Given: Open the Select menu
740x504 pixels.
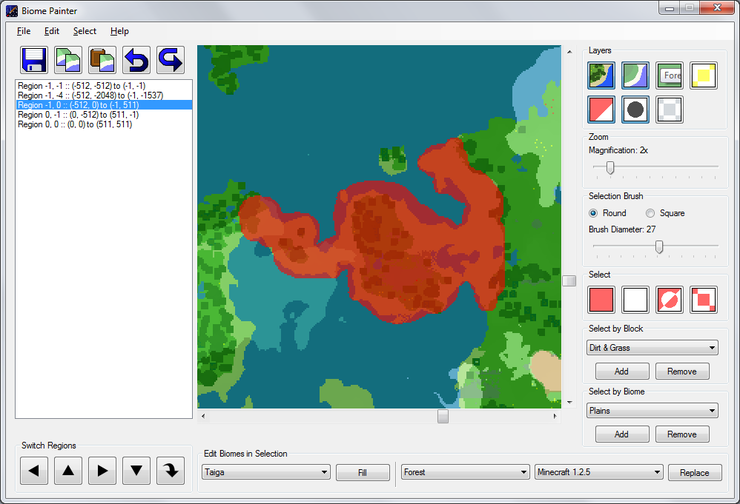Looking at the screenshot, I should (84, 31).
